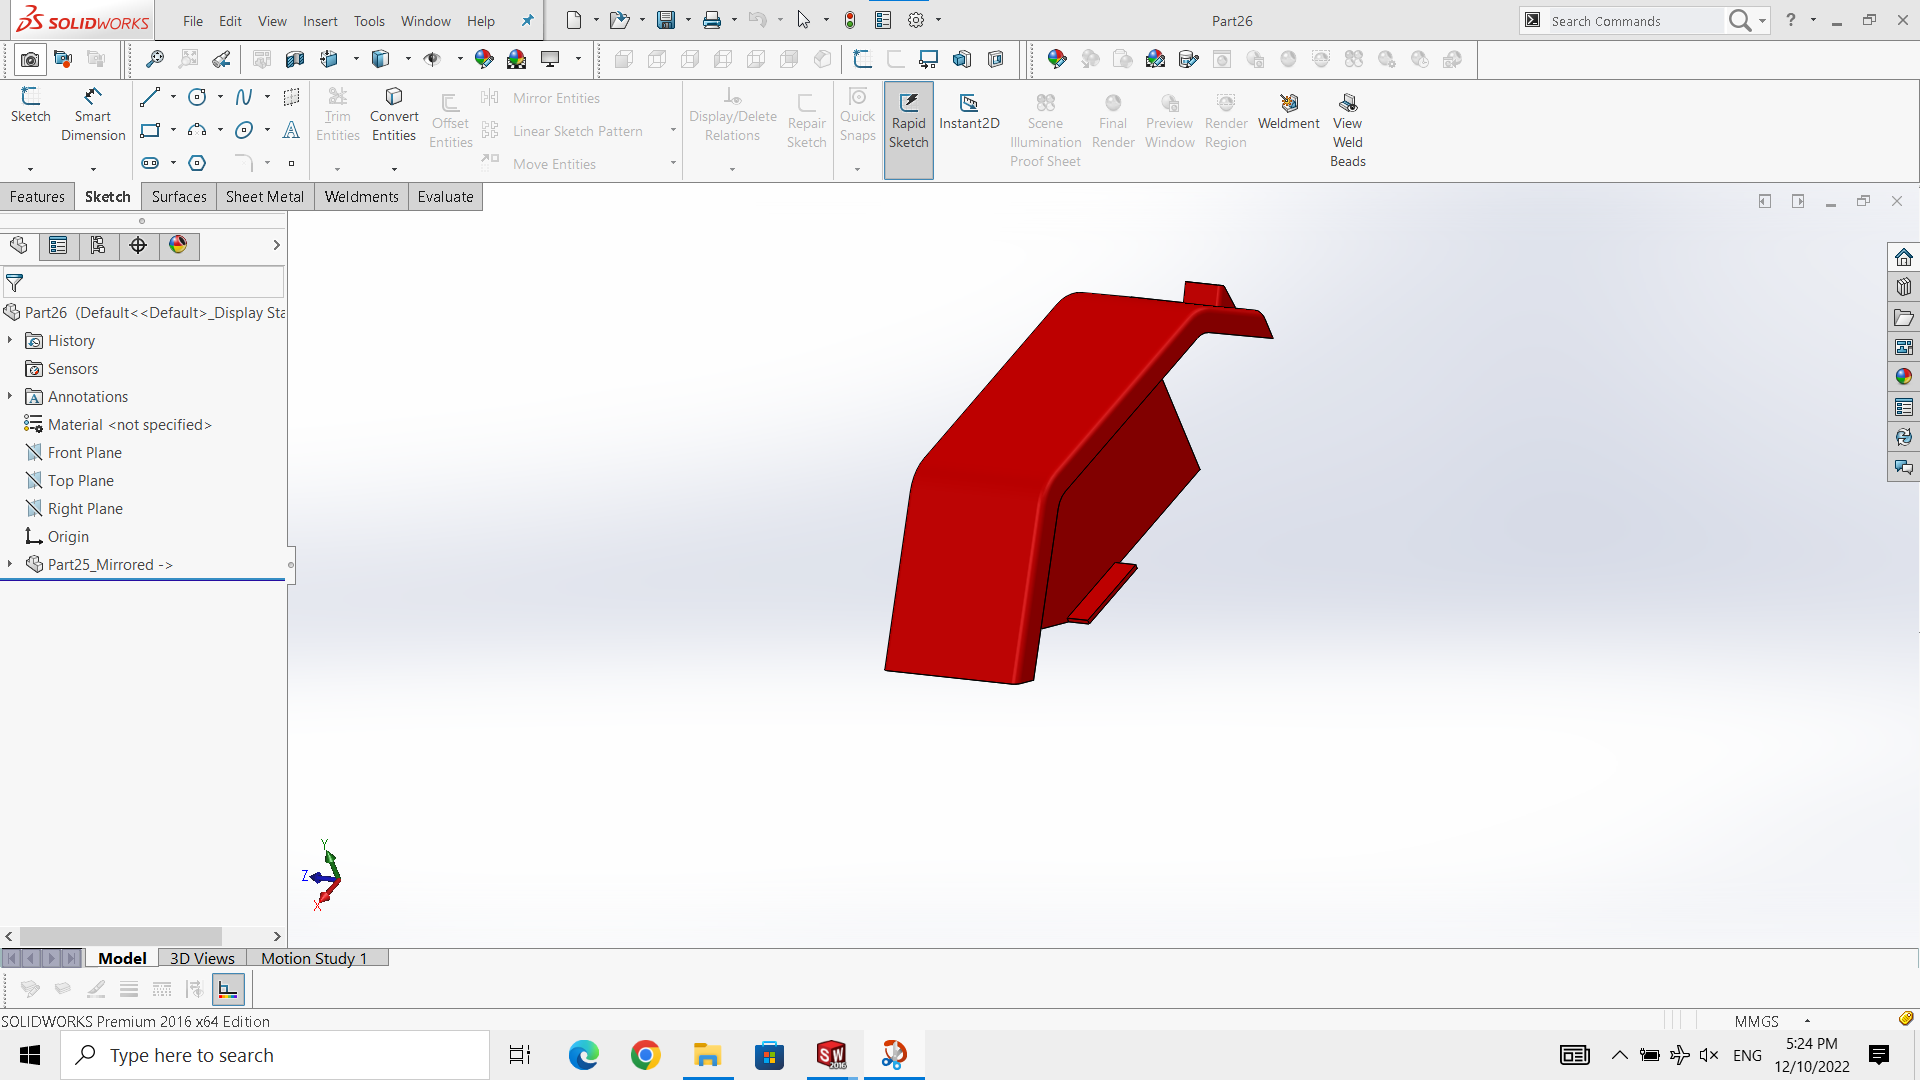Open the Insert menu
The width and height of the screenshot is (1920, 1080).
click(320, 21)
